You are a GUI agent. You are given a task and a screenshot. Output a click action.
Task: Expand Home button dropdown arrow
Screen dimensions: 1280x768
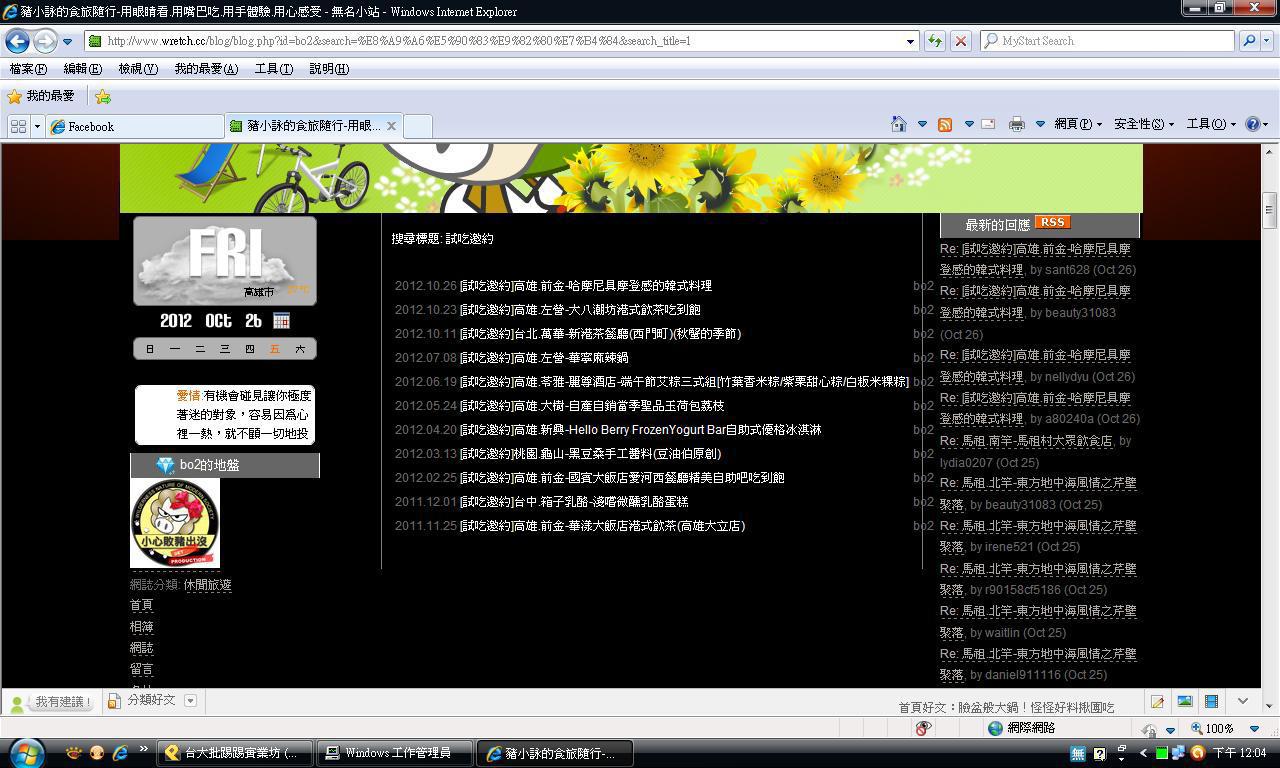click(922, 124)
